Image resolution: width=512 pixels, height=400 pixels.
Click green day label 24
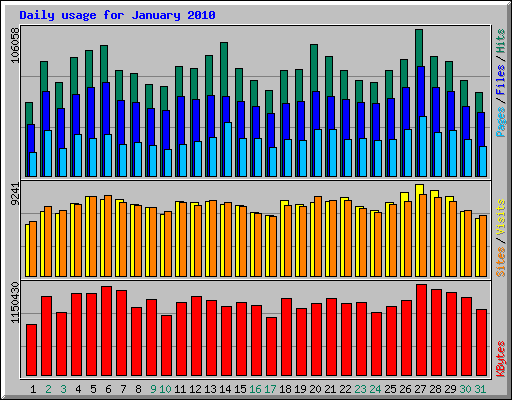[x=375, y=389]
